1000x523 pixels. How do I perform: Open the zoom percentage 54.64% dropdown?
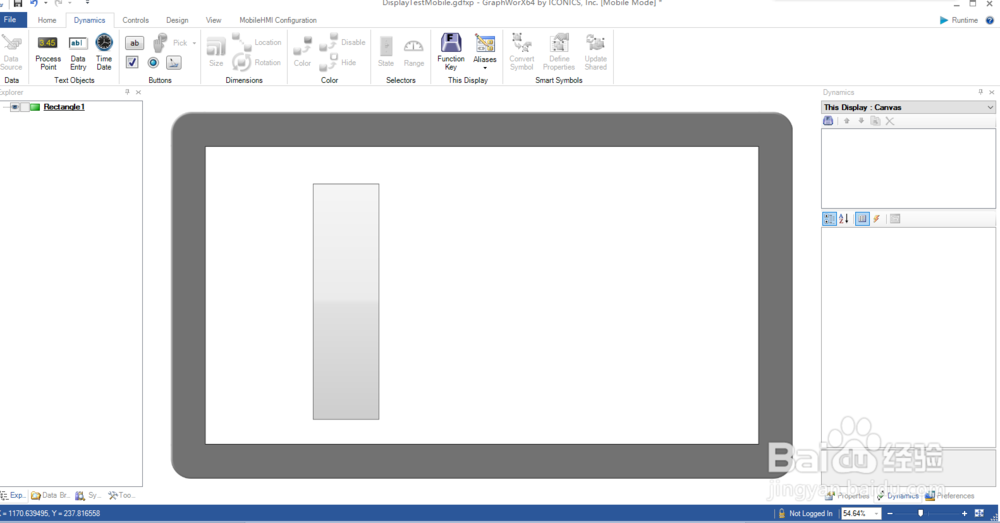click(x=877, y=513)
